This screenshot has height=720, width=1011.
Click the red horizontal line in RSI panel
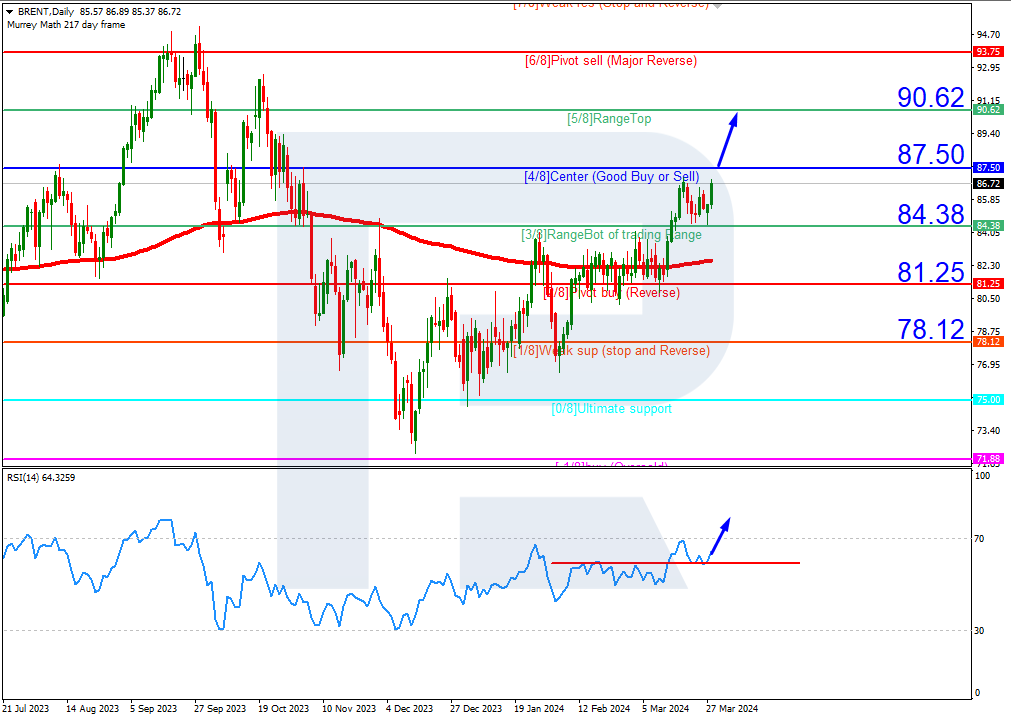point(675,563)
